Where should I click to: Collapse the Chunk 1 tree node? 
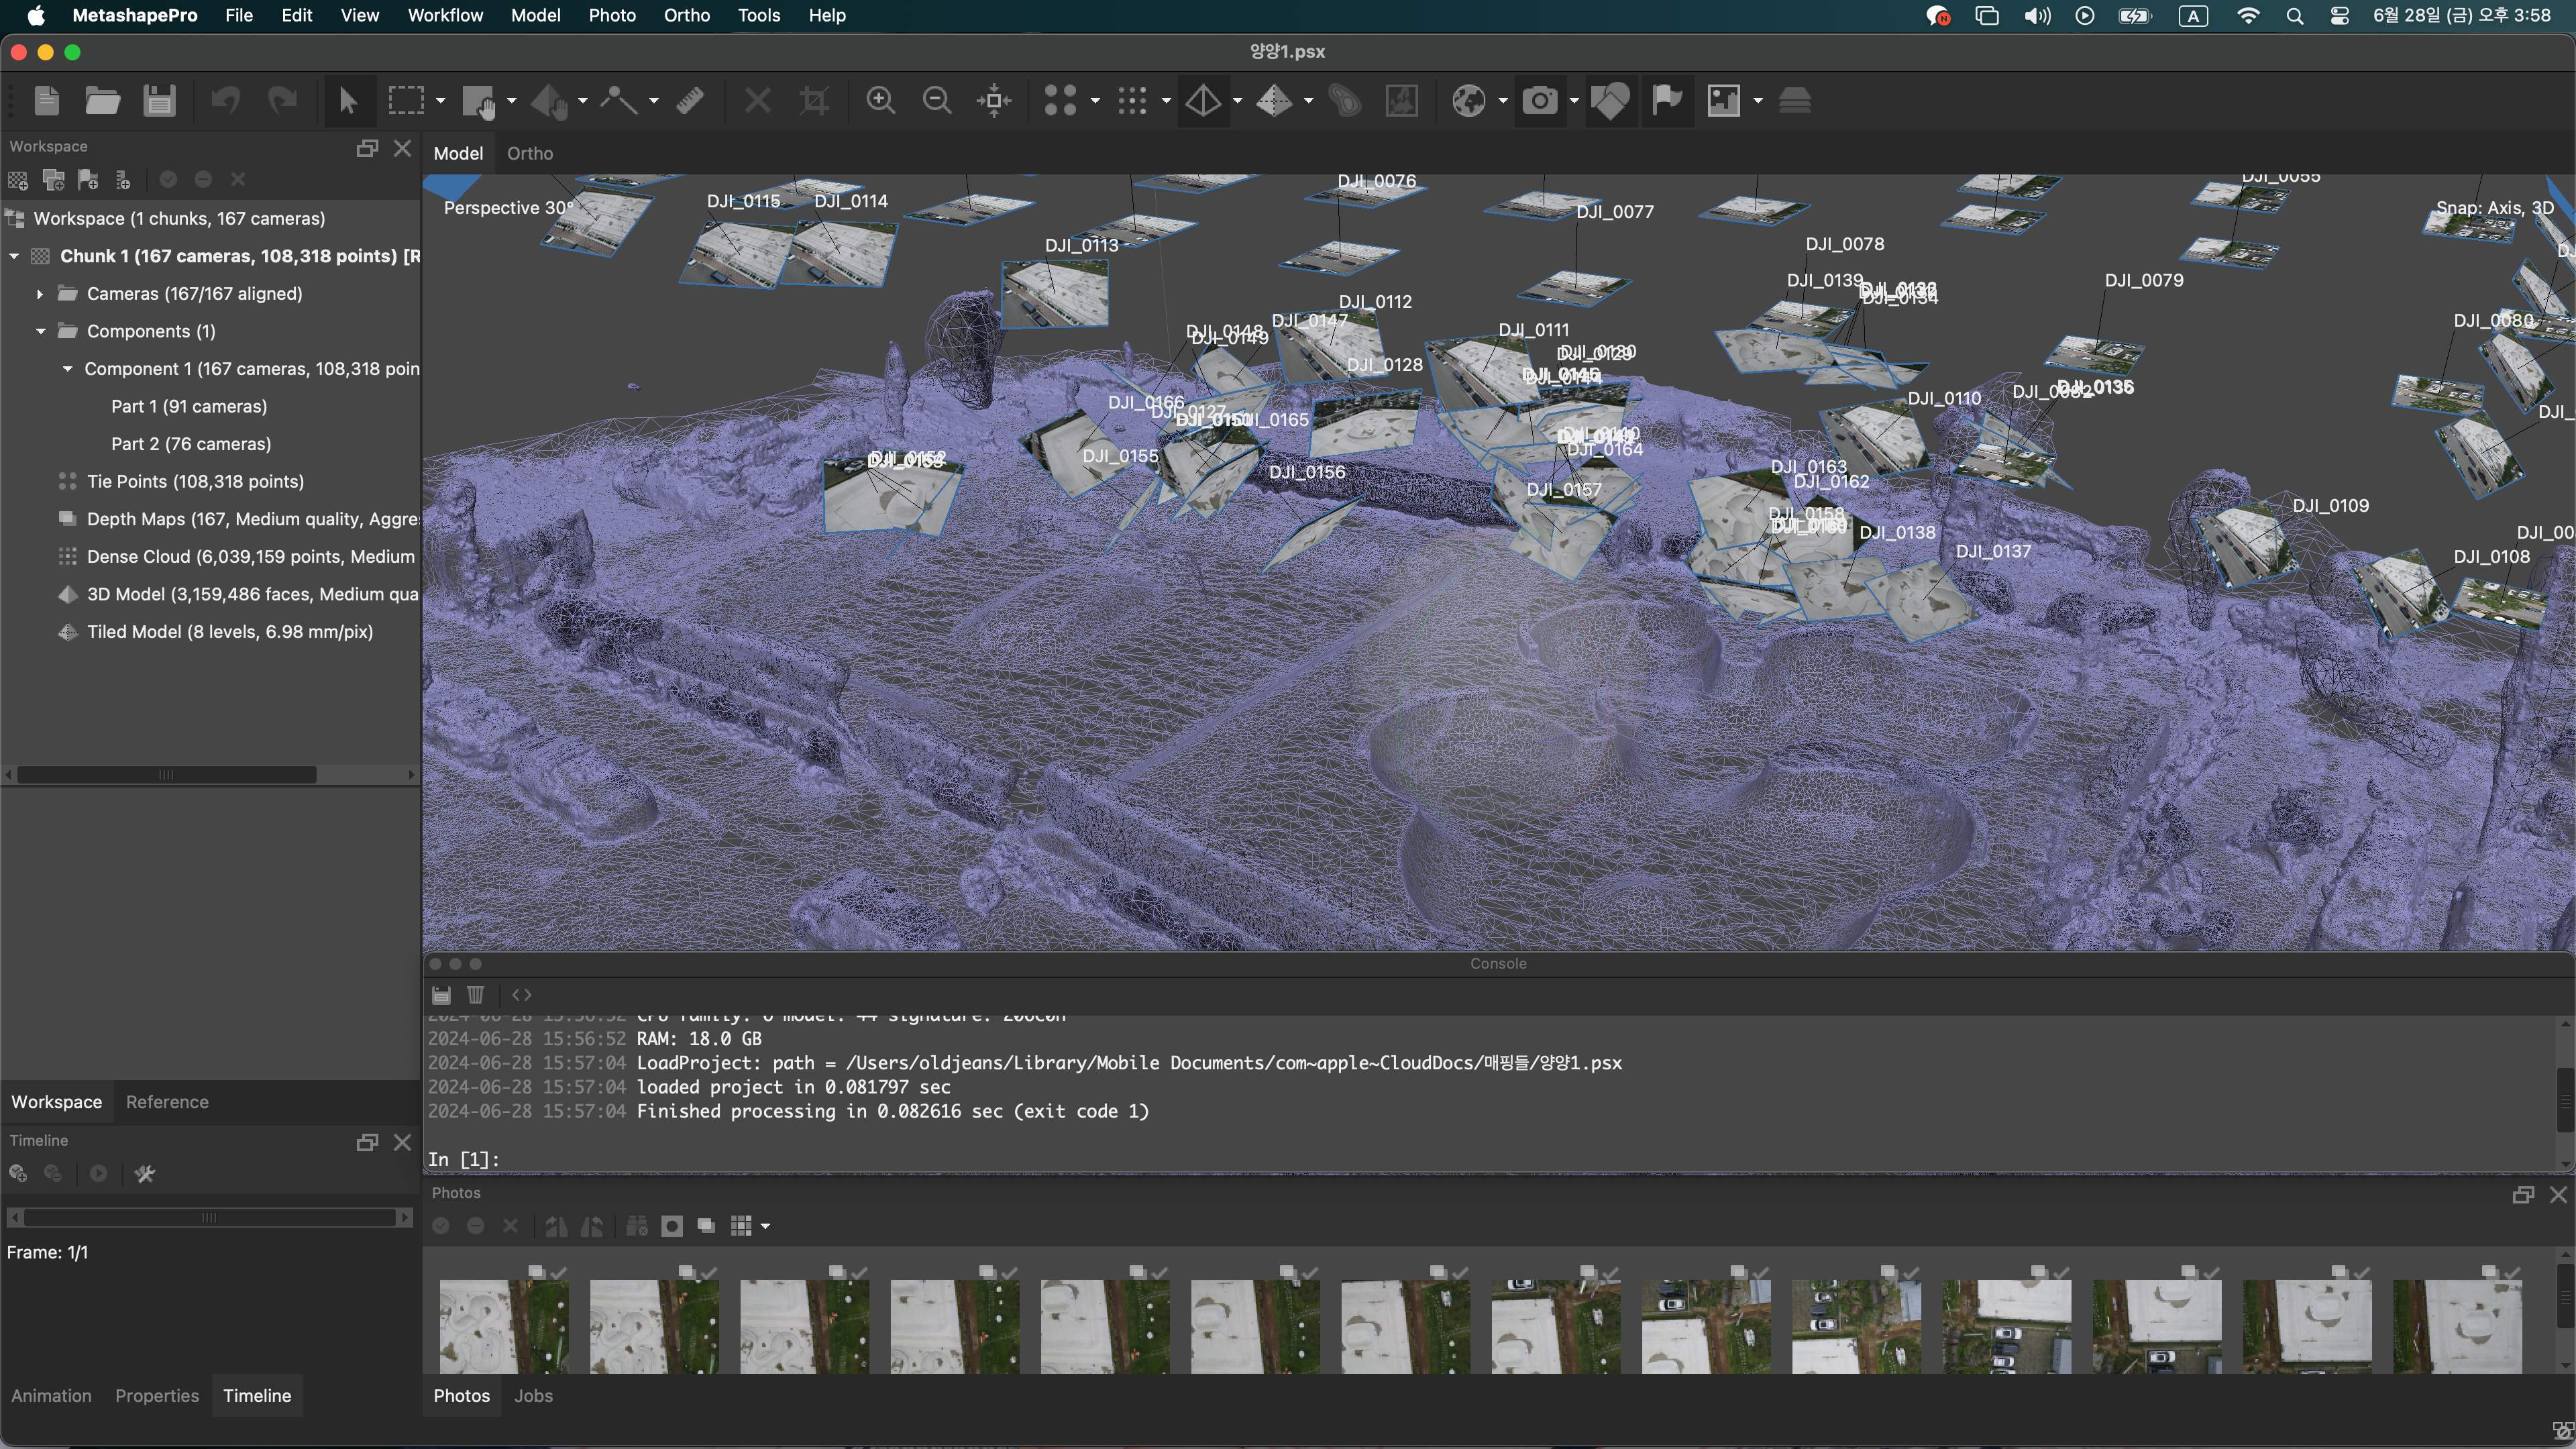(14, 257)
